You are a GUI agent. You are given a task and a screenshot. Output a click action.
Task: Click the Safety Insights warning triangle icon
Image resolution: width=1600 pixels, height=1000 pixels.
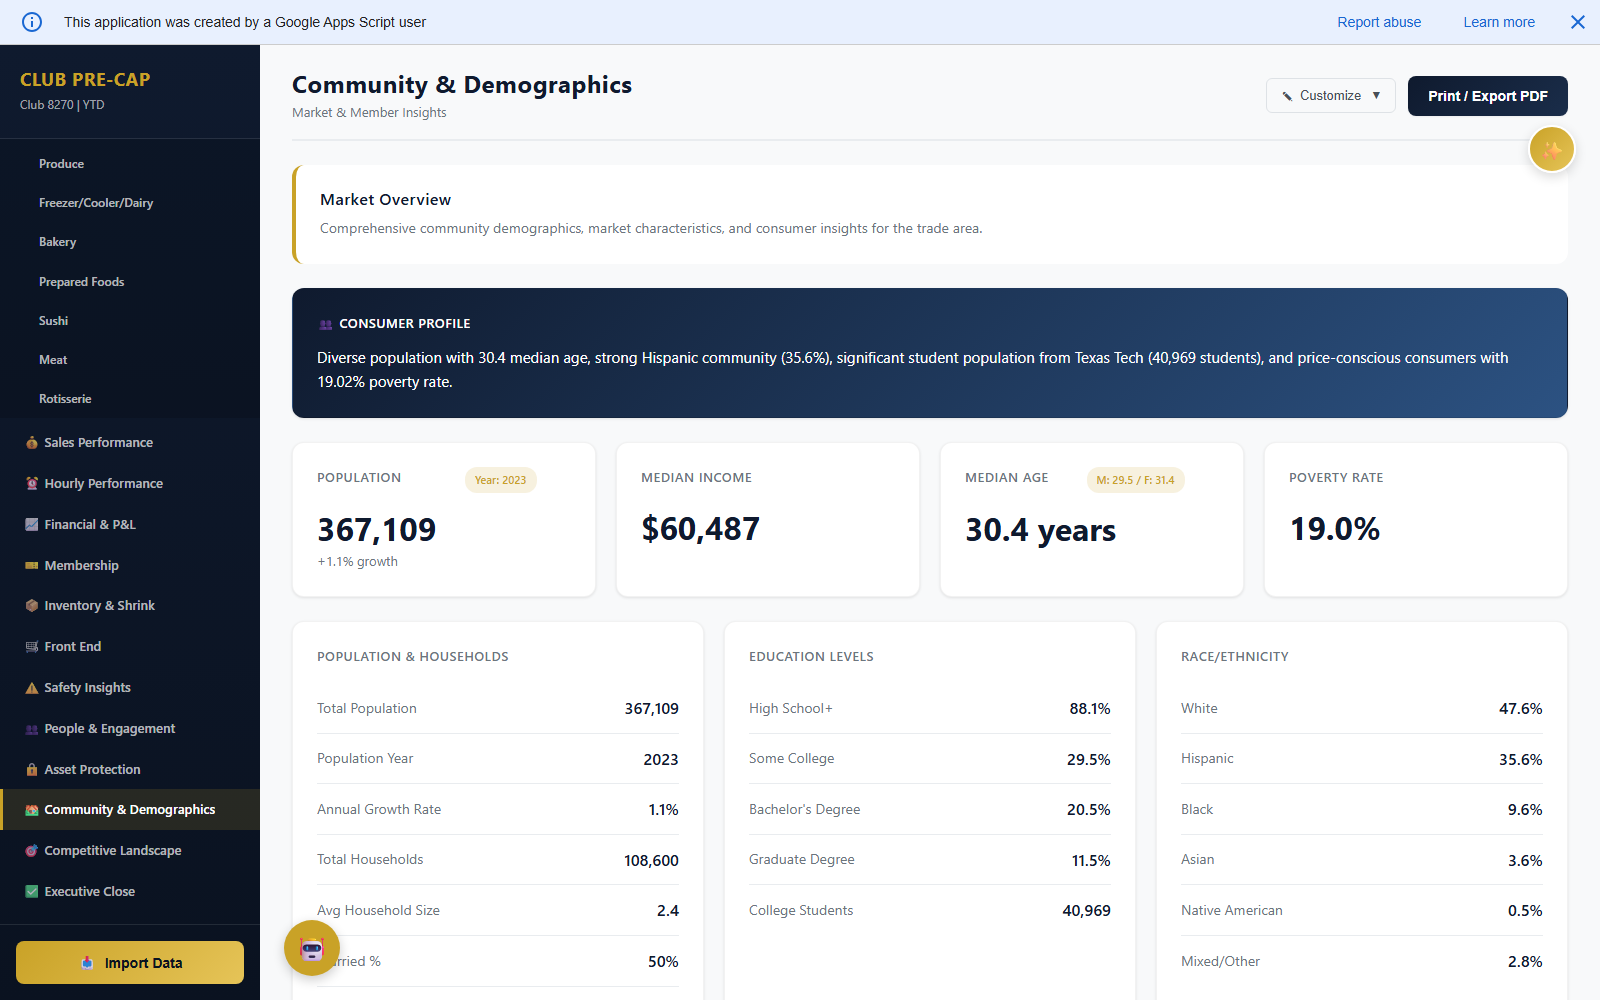(32, 687)
